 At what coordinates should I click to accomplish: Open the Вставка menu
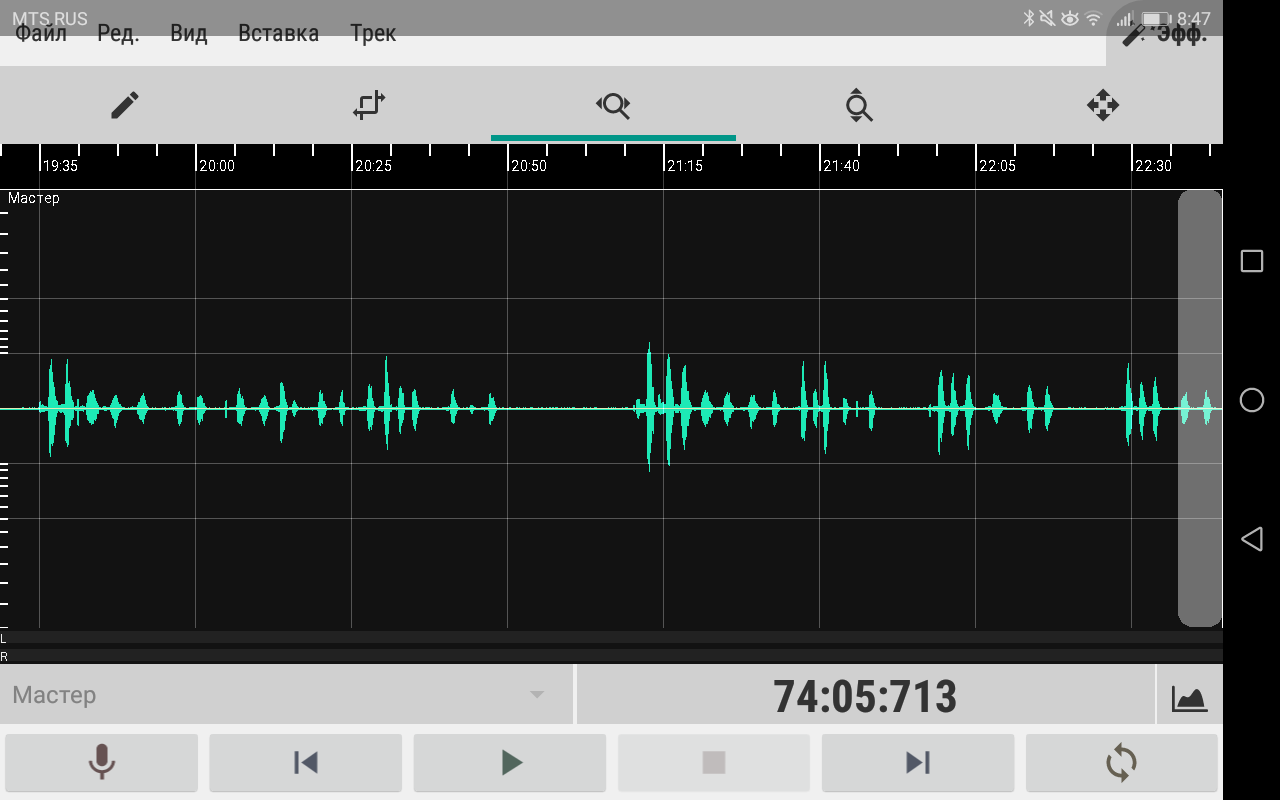(279, 34)
